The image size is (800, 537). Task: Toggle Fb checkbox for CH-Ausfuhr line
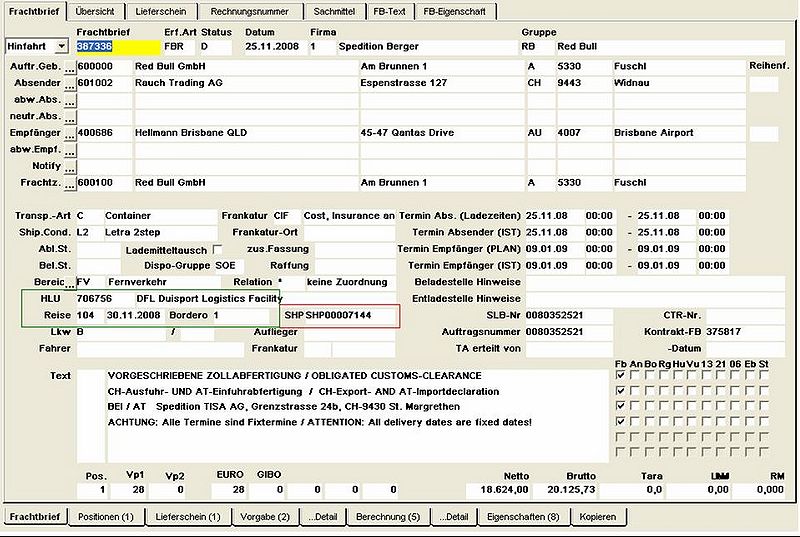[x=620, y=391]
